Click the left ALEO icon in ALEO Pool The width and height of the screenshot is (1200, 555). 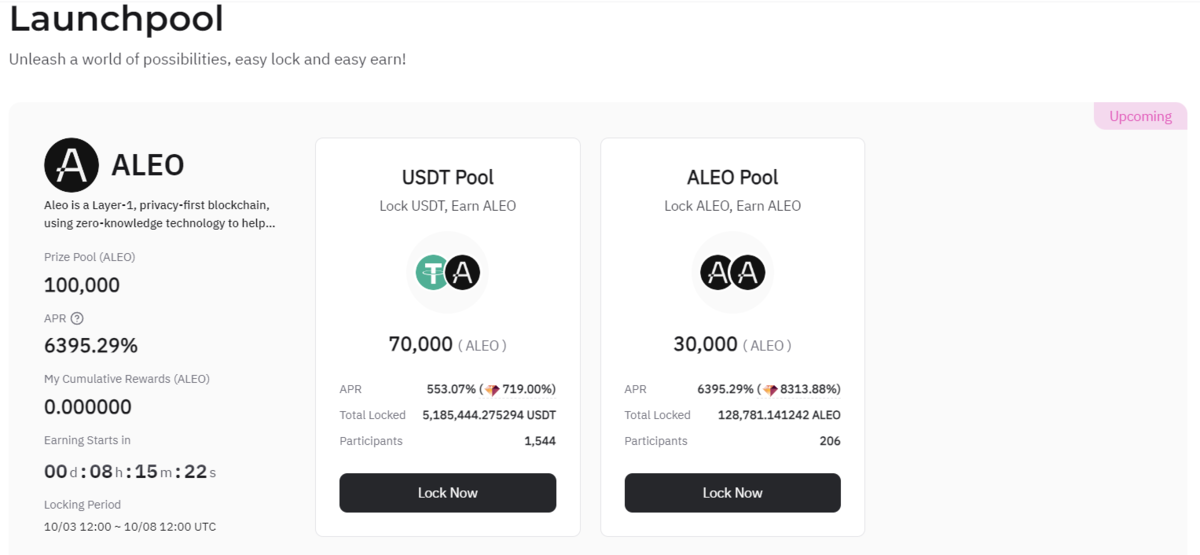coord(717,272)
